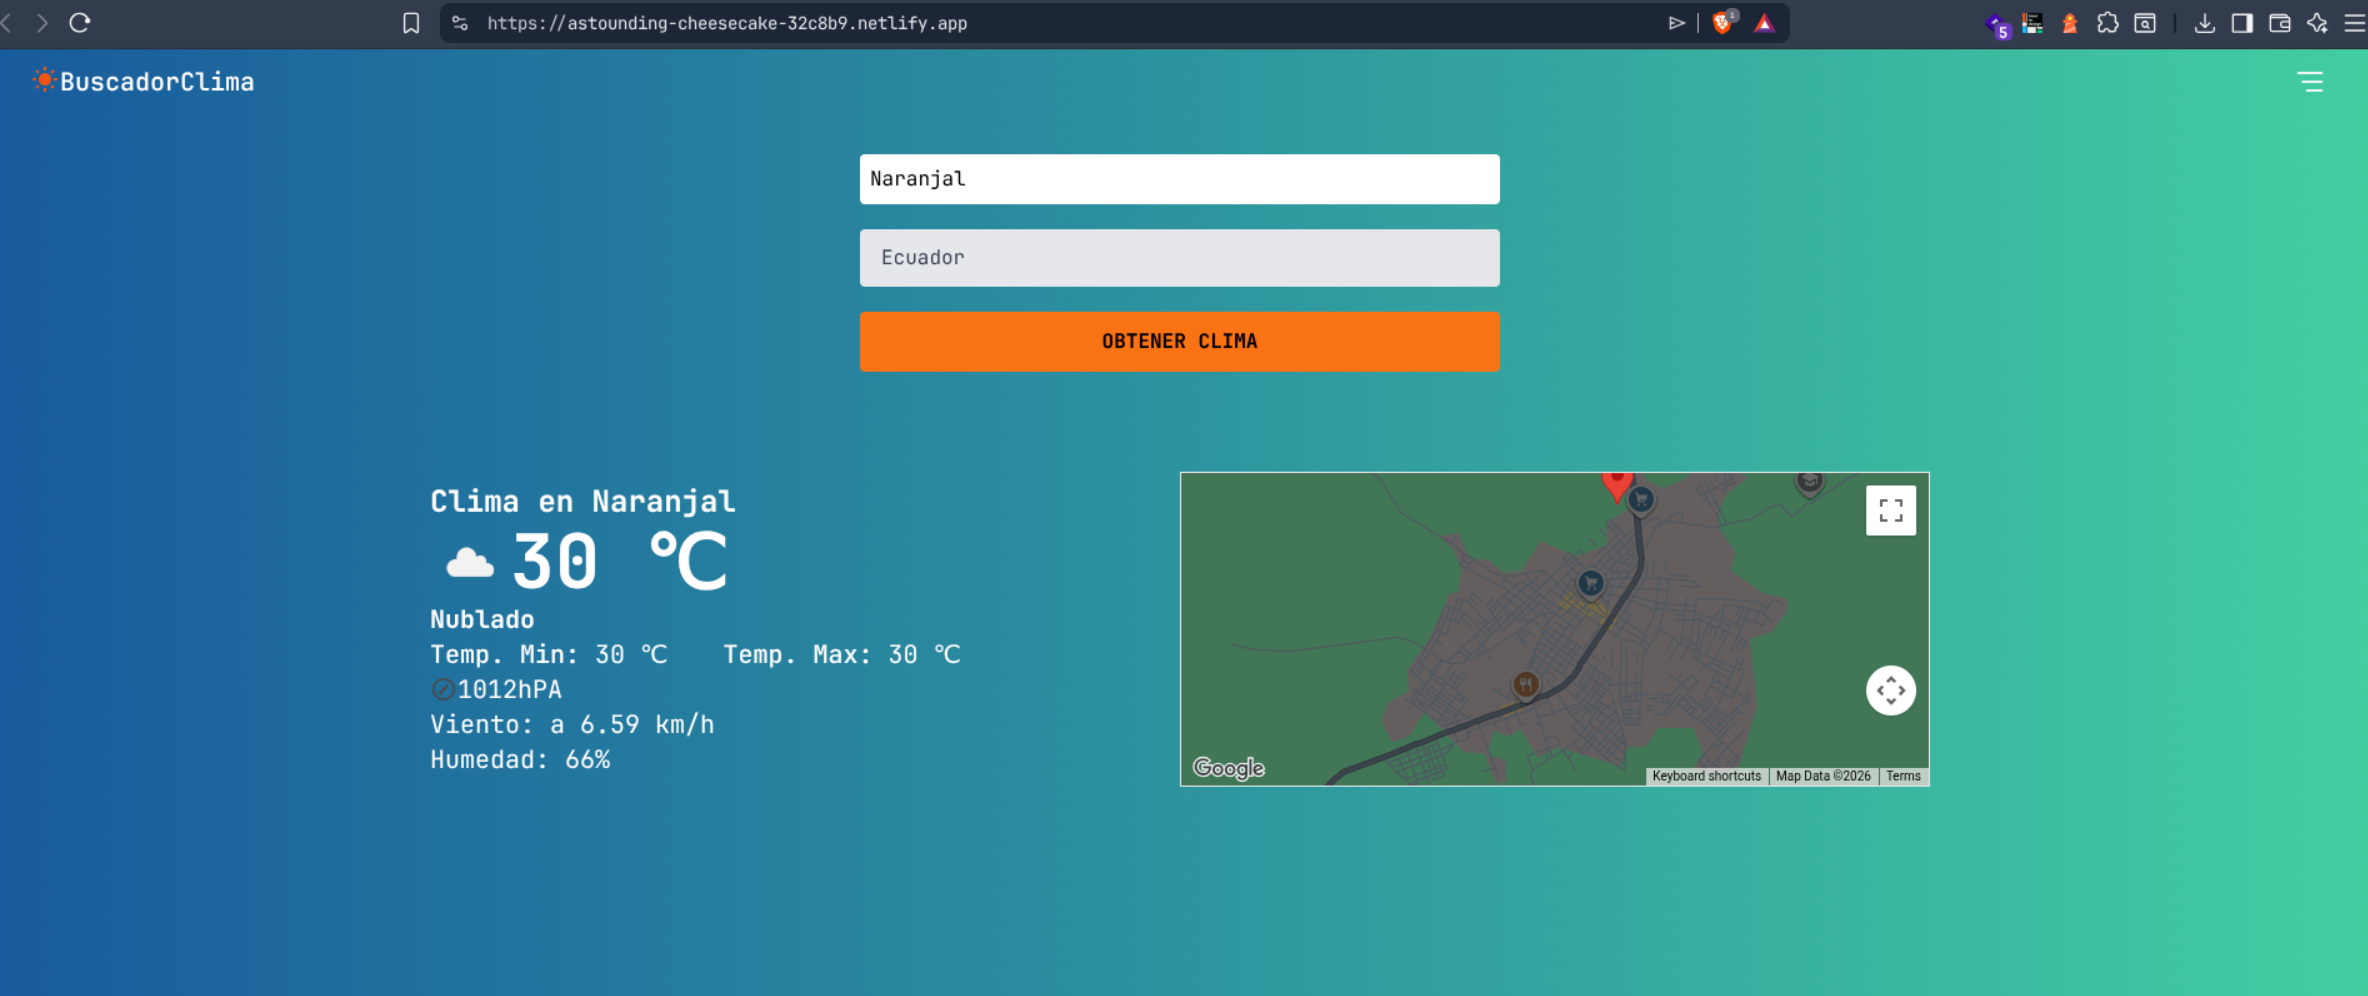Focus the city field containing Naranjal
Screen dimensions: 2368x996
[x=1179, y=179]
